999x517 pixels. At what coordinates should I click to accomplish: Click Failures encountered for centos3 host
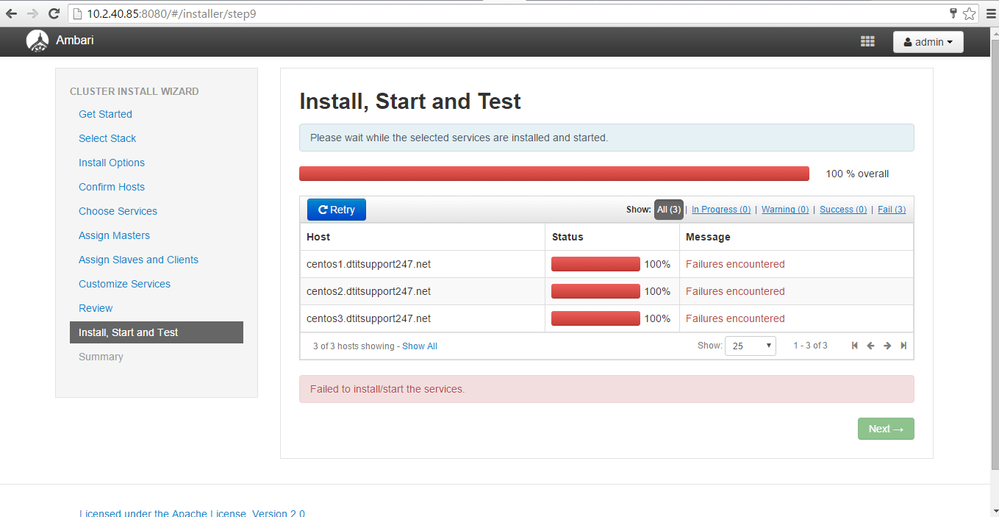pyautogui.click(x=735, y=318)
